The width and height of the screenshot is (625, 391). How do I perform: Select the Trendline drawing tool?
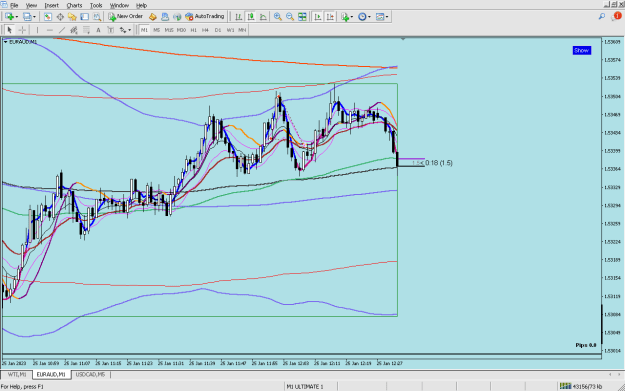pos(62,30)
